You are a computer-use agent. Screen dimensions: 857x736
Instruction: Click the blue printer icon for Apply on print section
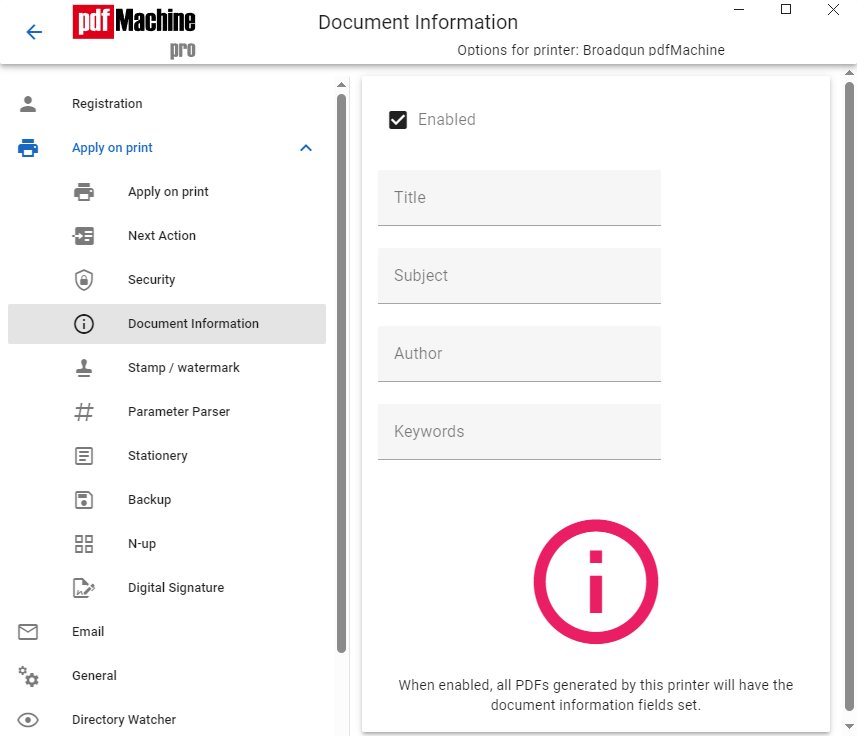click(x=28, y=148)
